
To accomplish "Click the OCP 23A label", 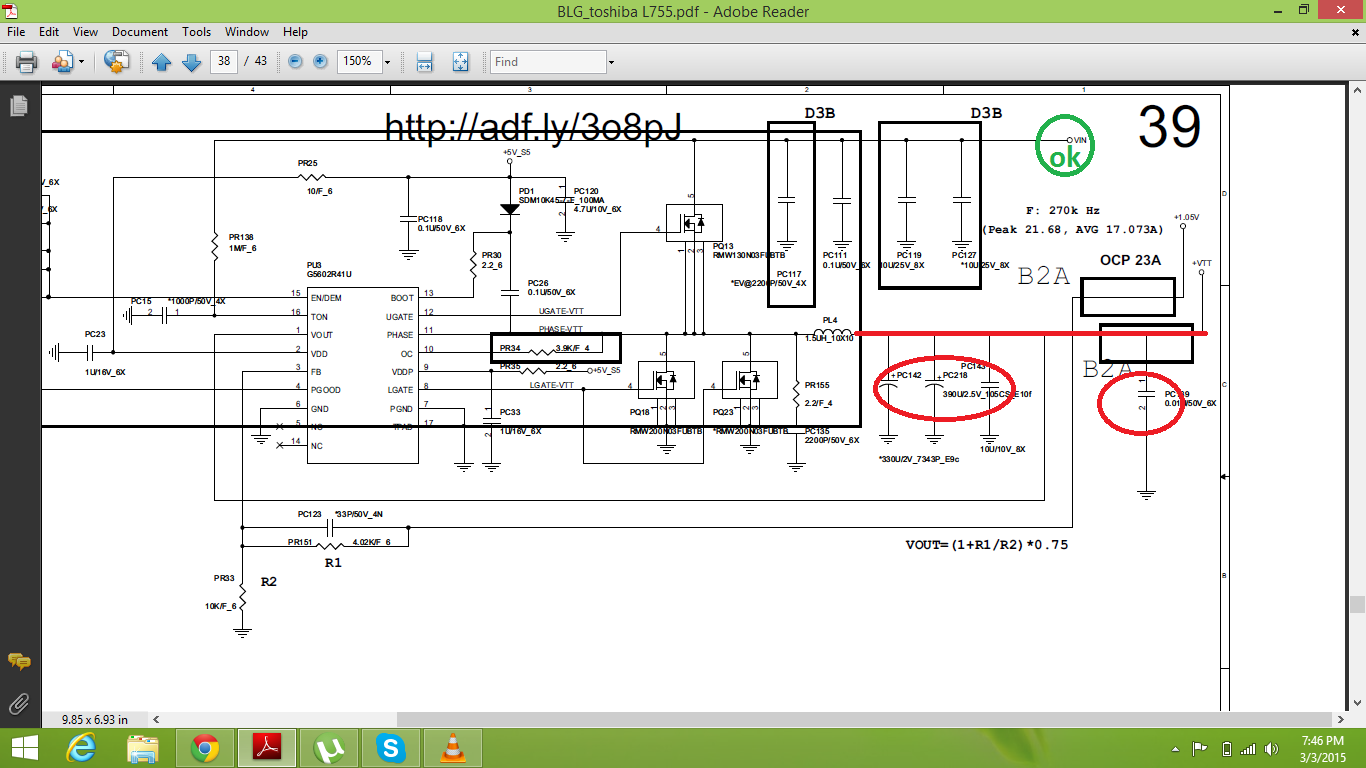I will [1130, 259].
